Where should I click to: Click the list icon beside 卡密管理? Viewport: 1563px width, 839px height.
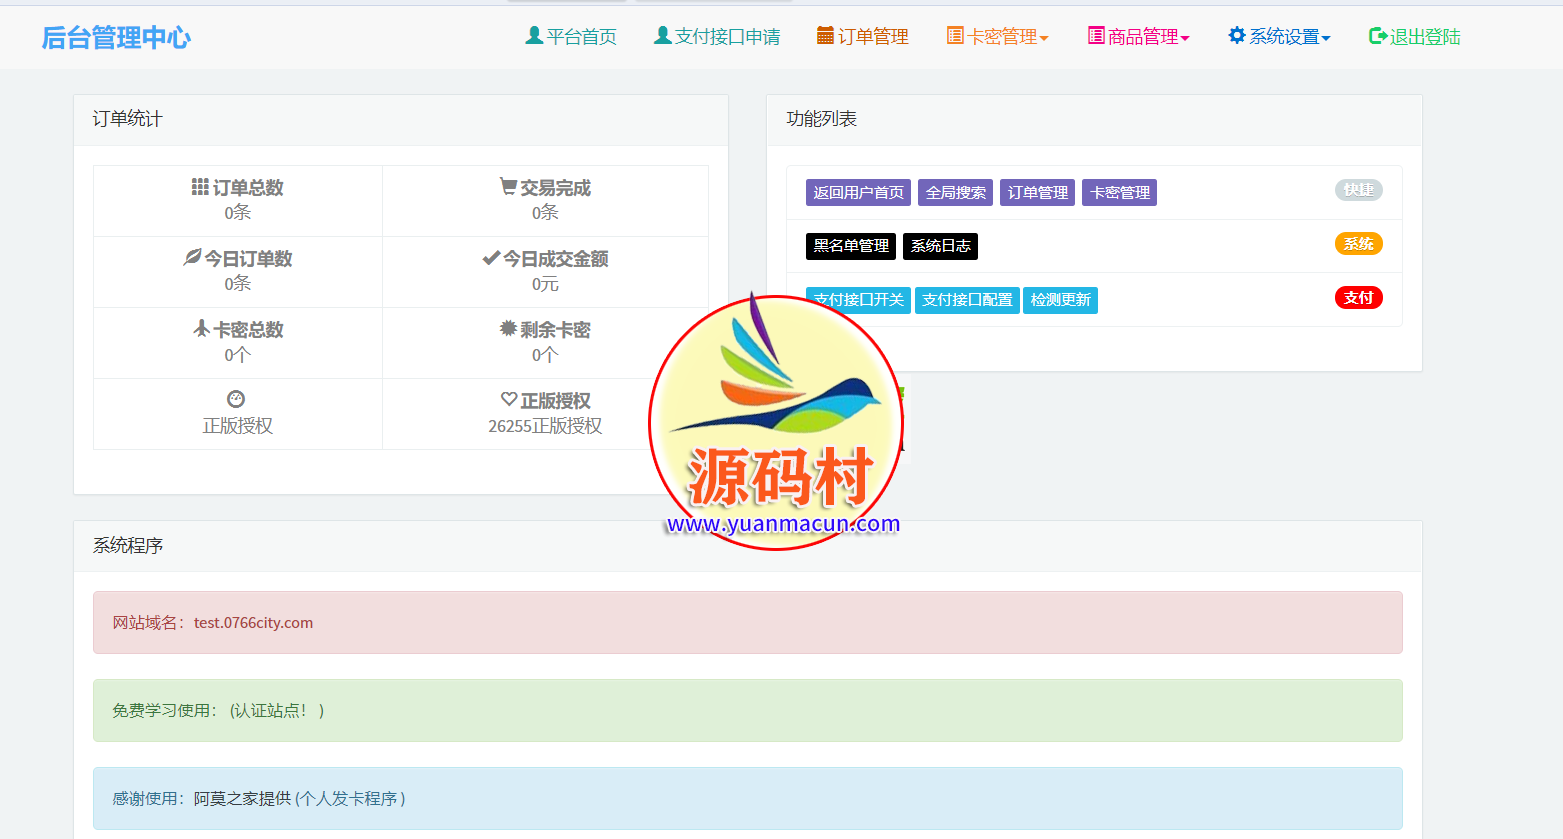coord(955,36)
